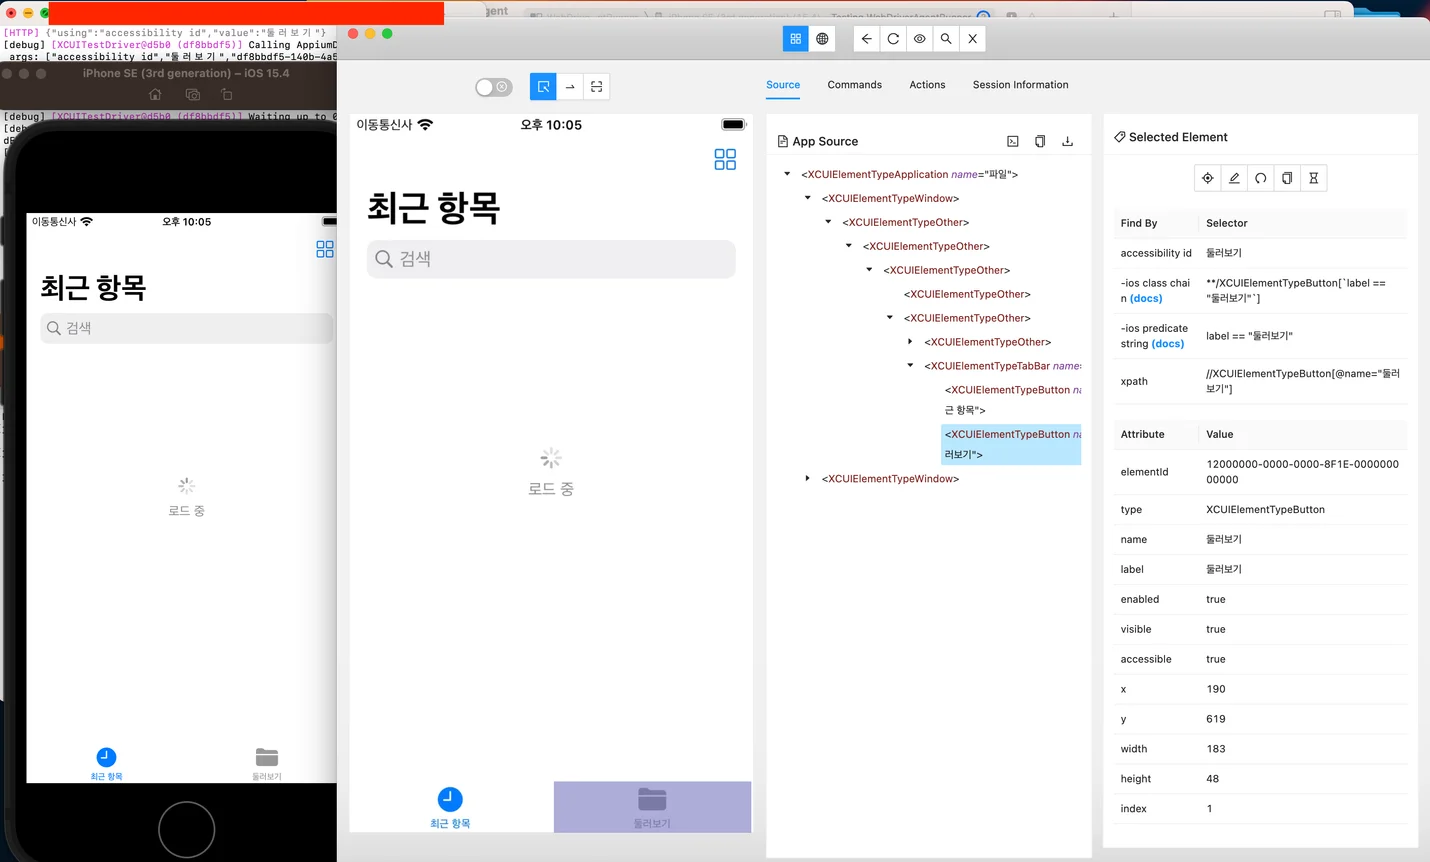This screenshot has width=1430, height=862.
Task: Open the Source tab
Action: click(783, 85)
